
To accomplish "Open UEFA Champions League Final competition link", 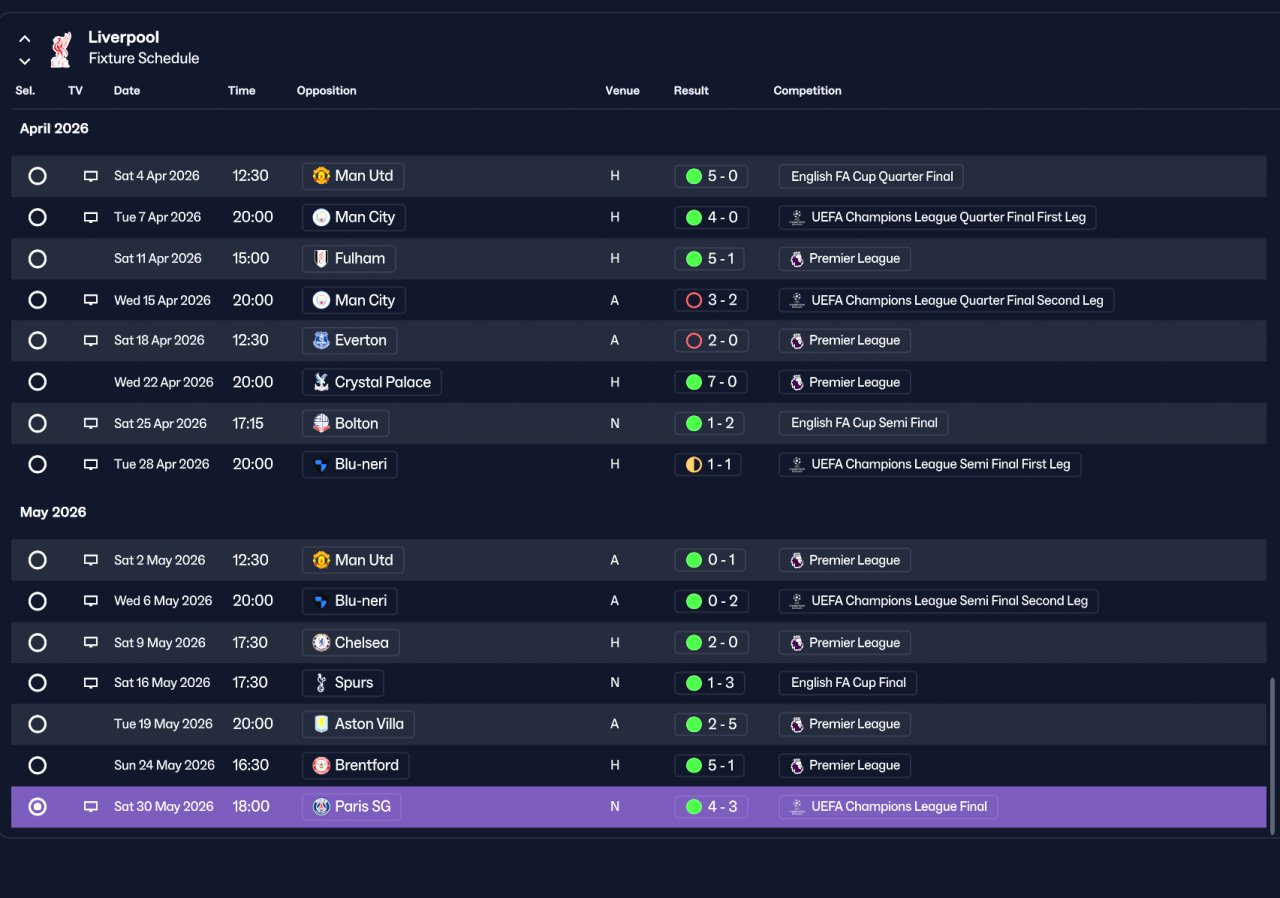I will tap(888, 807).
